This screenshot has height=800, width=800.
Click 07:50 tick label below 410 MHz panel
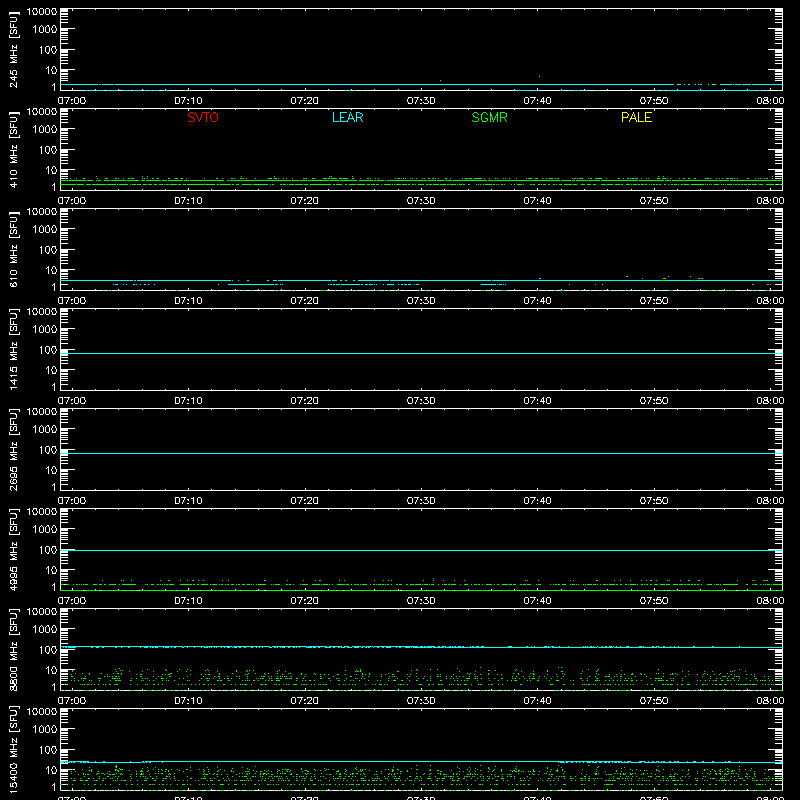point(654,201)
